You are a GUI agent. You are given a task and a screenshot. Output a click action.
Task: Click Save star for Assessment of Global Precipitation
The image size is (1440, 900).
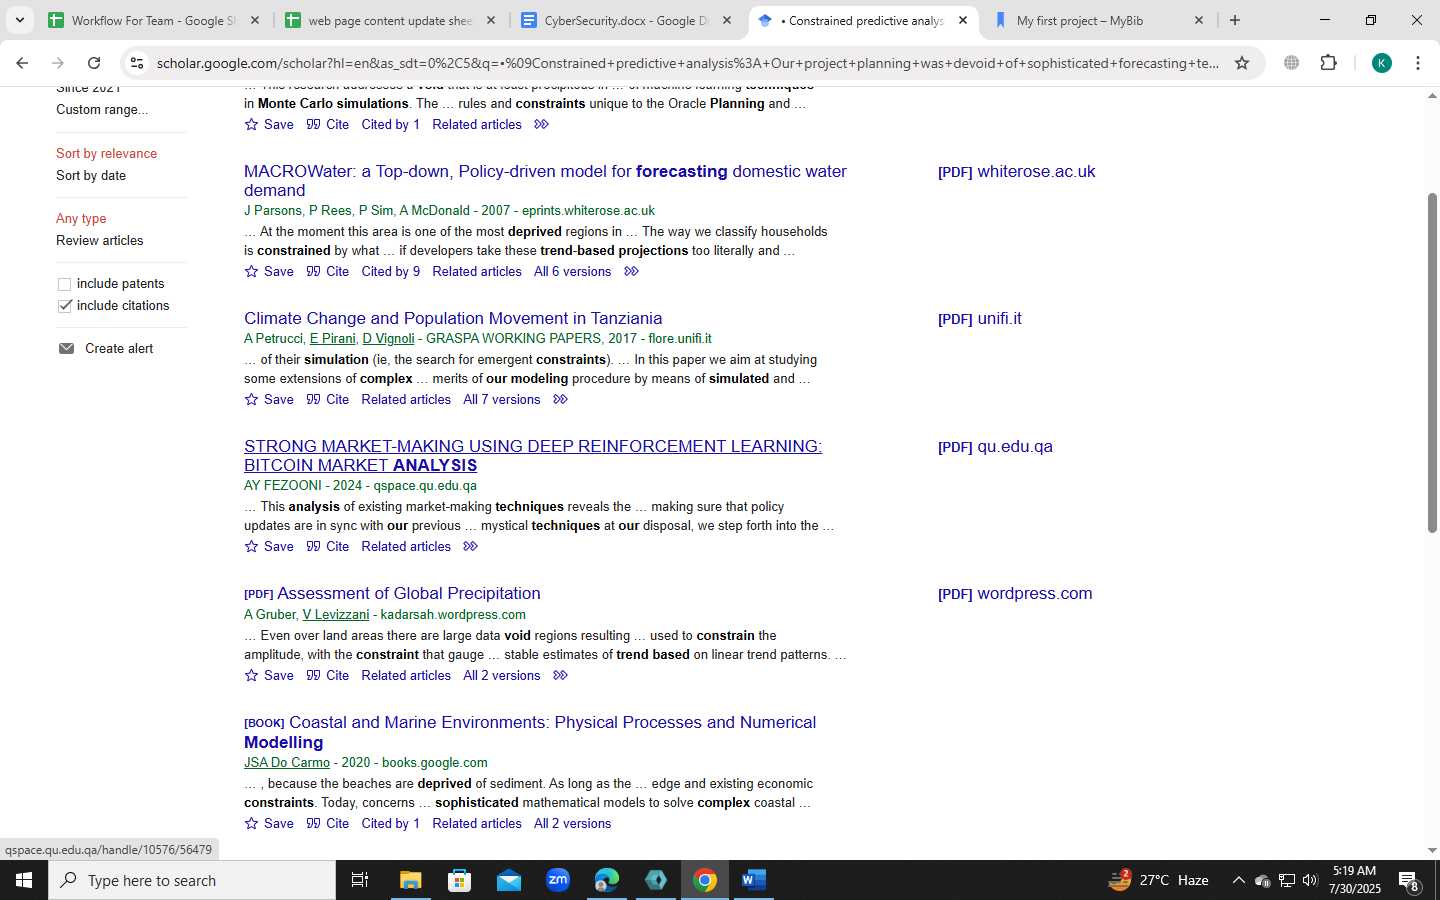tap(251, 676)
